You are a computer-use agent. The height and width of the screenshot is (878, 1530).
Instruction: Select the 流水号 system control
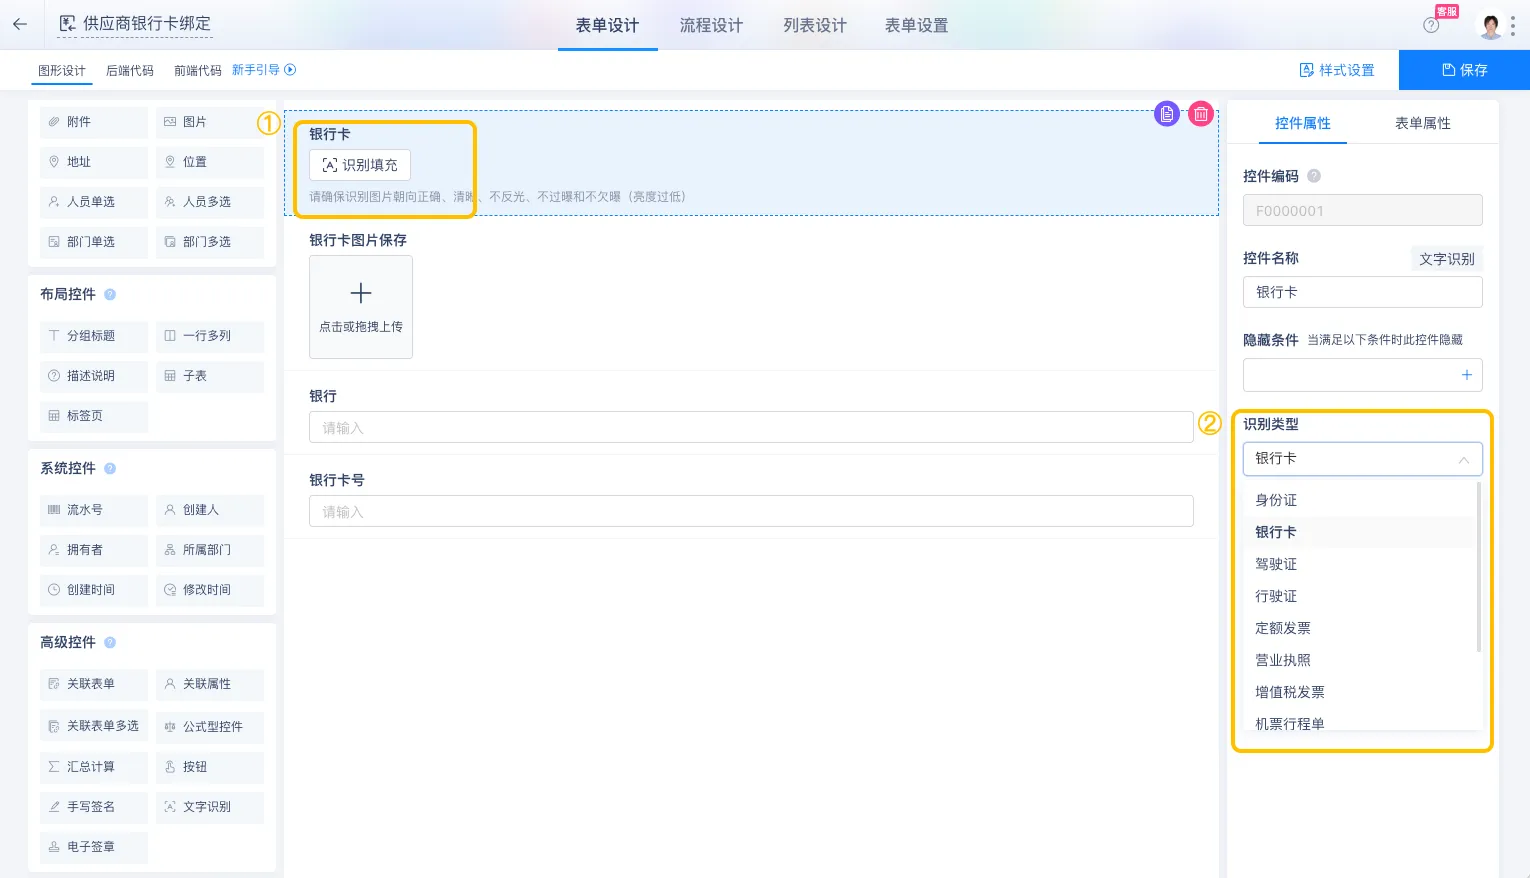tap(94, 510)
